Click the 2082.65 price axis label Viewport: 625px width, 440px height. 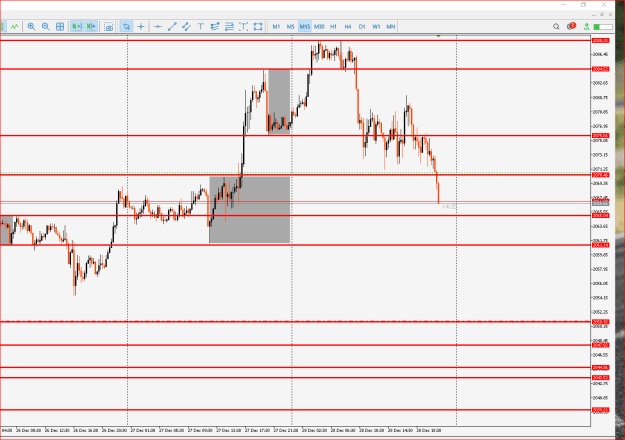pos(600,83)
